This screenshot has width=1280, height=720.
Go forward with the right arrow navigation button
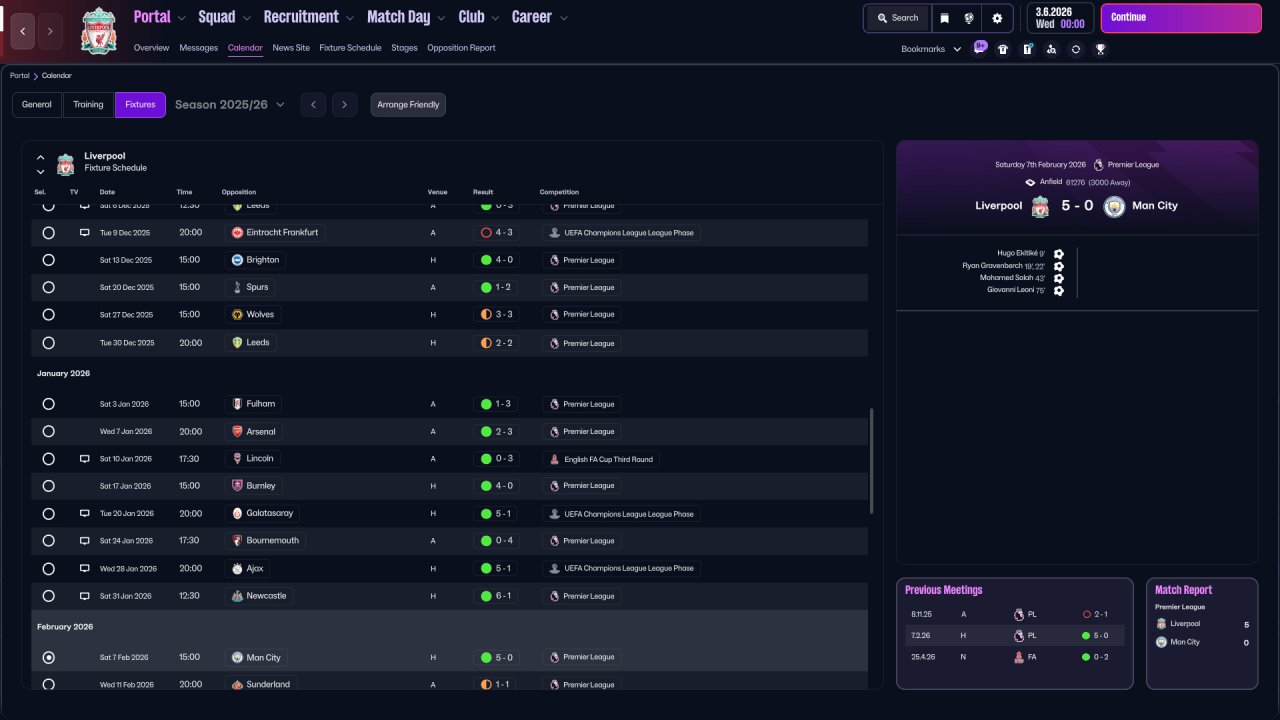[50, 31]
